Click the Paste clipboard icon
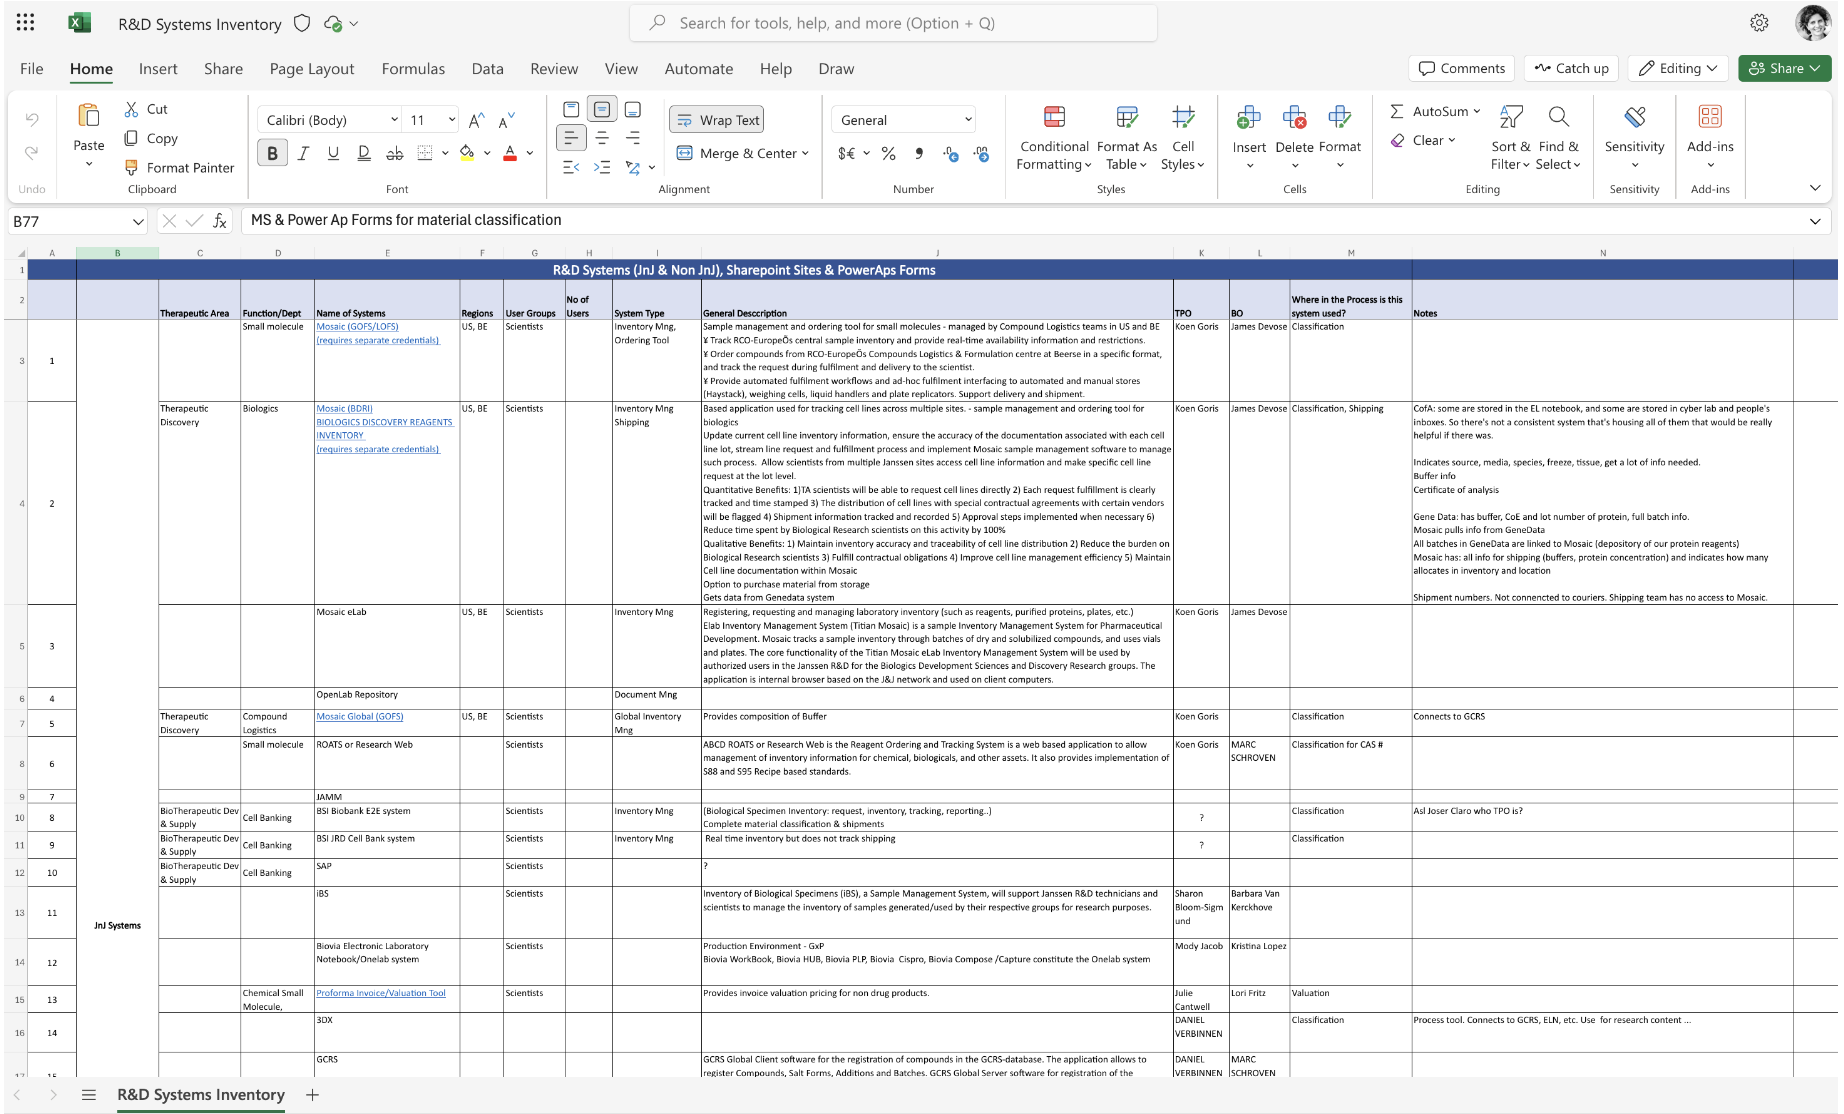 pos(89,116)
